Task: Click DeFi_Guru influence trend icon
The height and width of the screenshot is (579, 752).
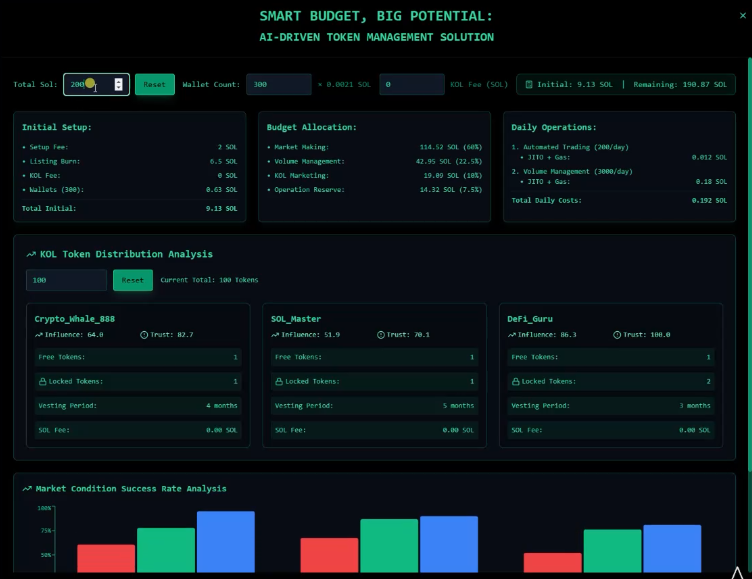Action: (512, 335)
